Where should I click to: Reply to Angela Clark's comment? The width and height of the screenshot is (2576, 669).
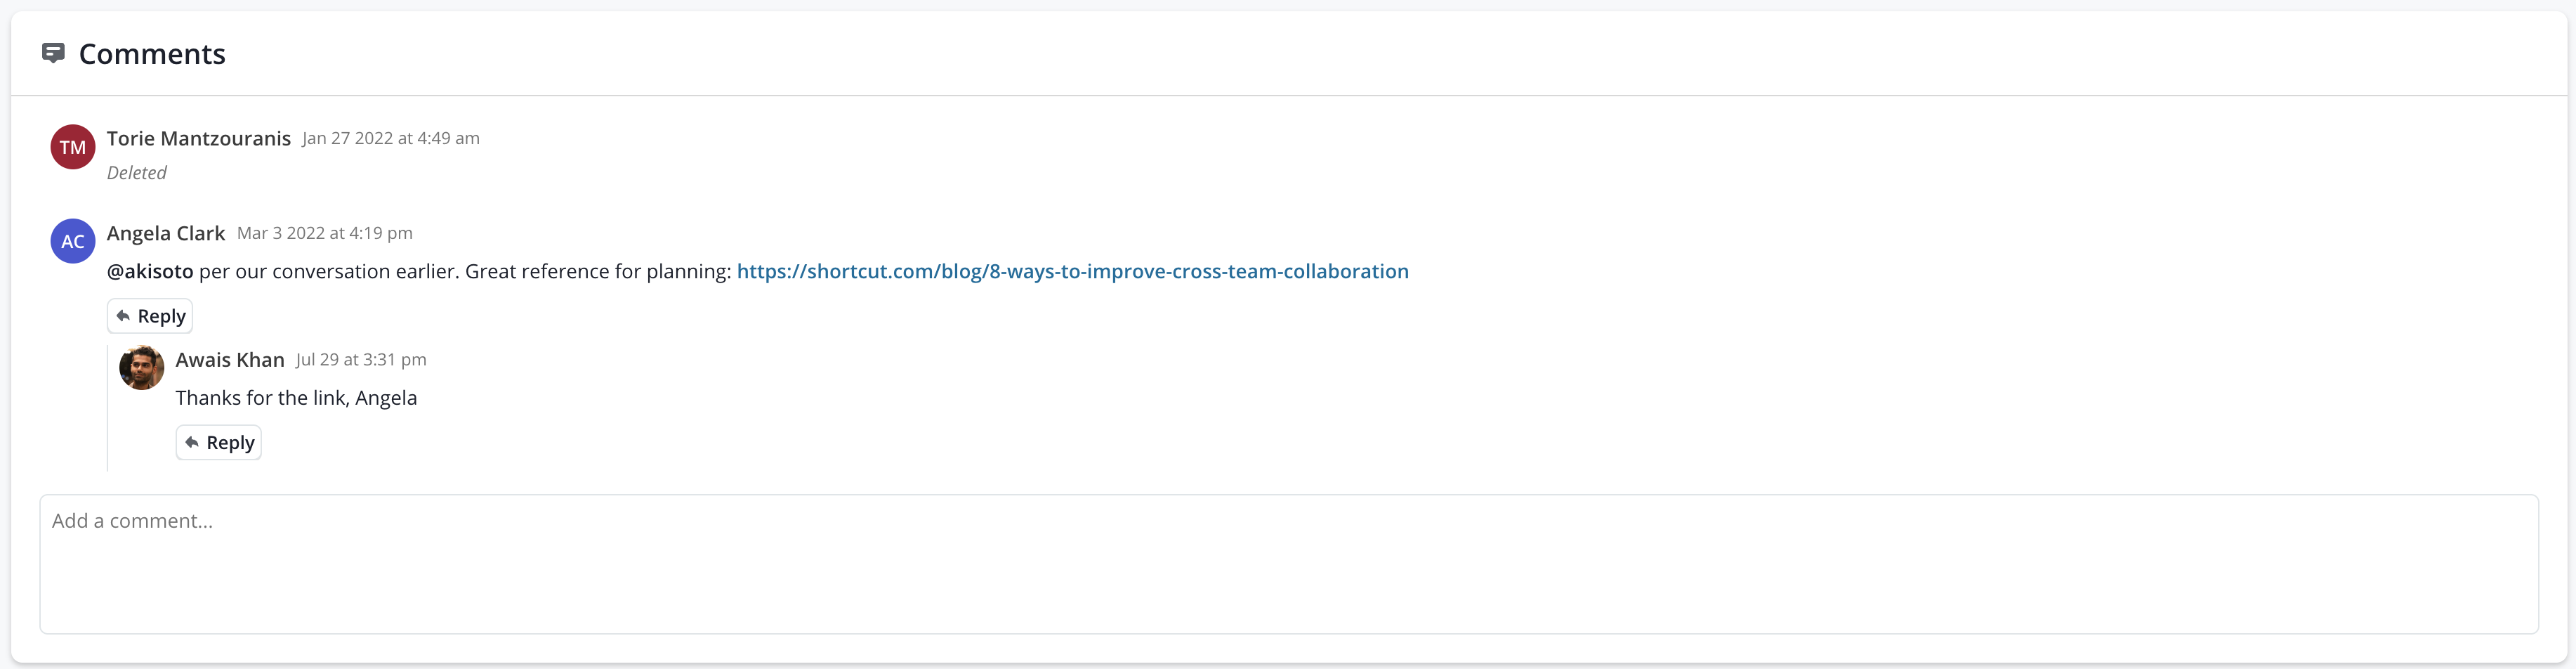pos(150,316)
